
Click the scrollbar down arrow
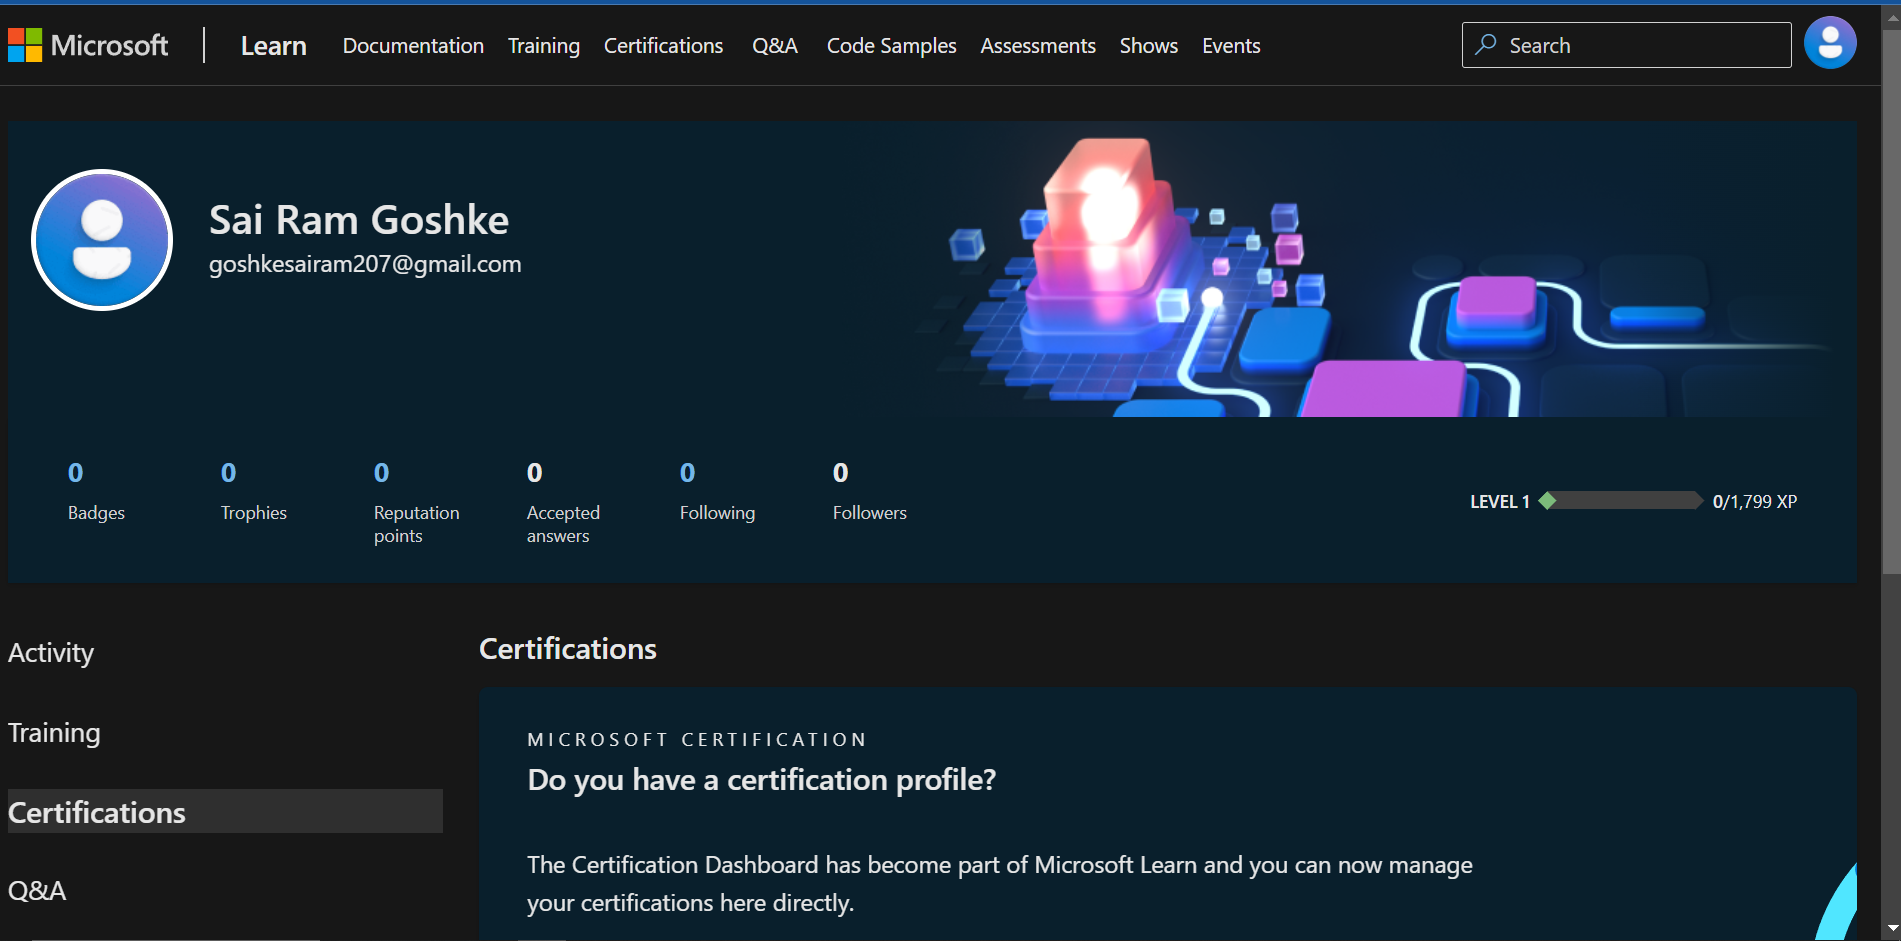click(x=1890, y=929)
